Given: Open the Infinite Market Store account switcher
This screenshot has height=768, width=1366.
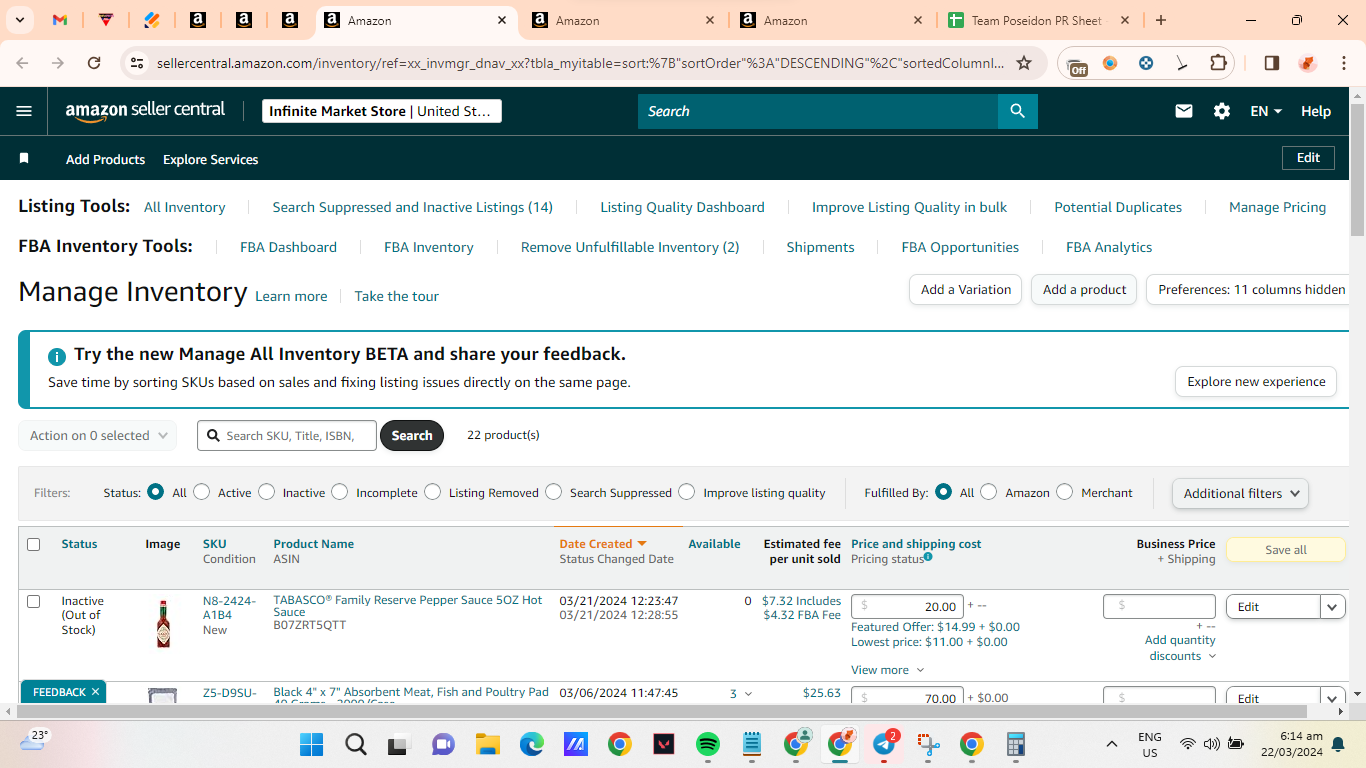Looking at the screenshot, I should (382, 111).
